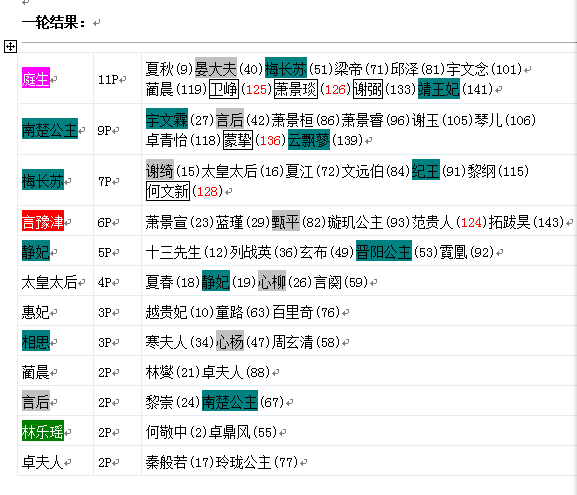
Task: Click 卓夫人 beside 秦般若(17)
Action: pyautogui.click(x=43, y=462)
